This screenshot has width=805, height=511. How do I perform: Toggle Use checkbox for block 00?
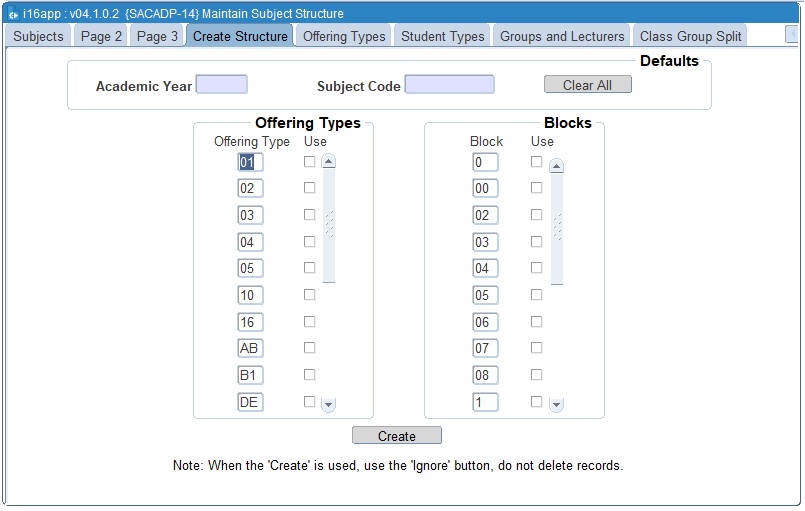(x=537, y=188)
